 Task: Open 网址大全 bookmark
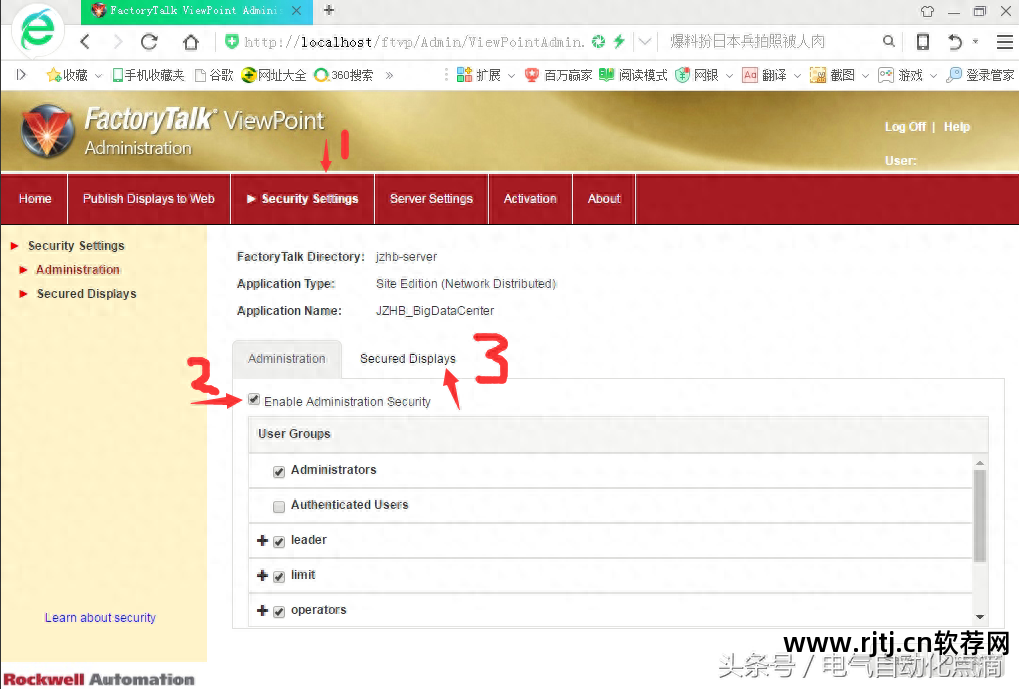click(x=274, y=75)
